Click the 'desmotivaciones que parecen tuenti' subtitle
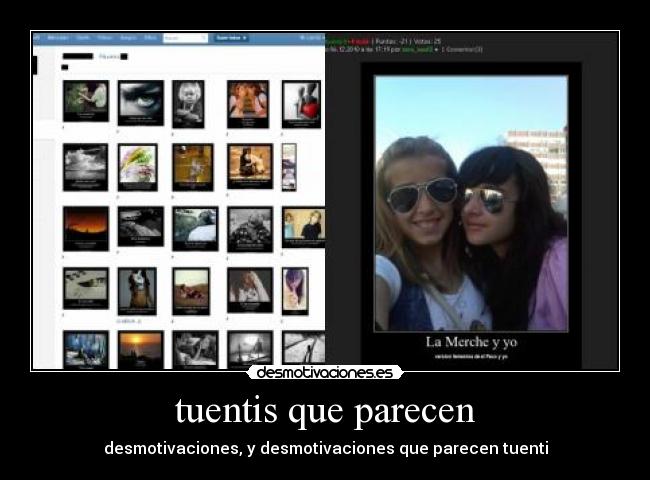This screenshot has height=480, width=650. [405, 448]
